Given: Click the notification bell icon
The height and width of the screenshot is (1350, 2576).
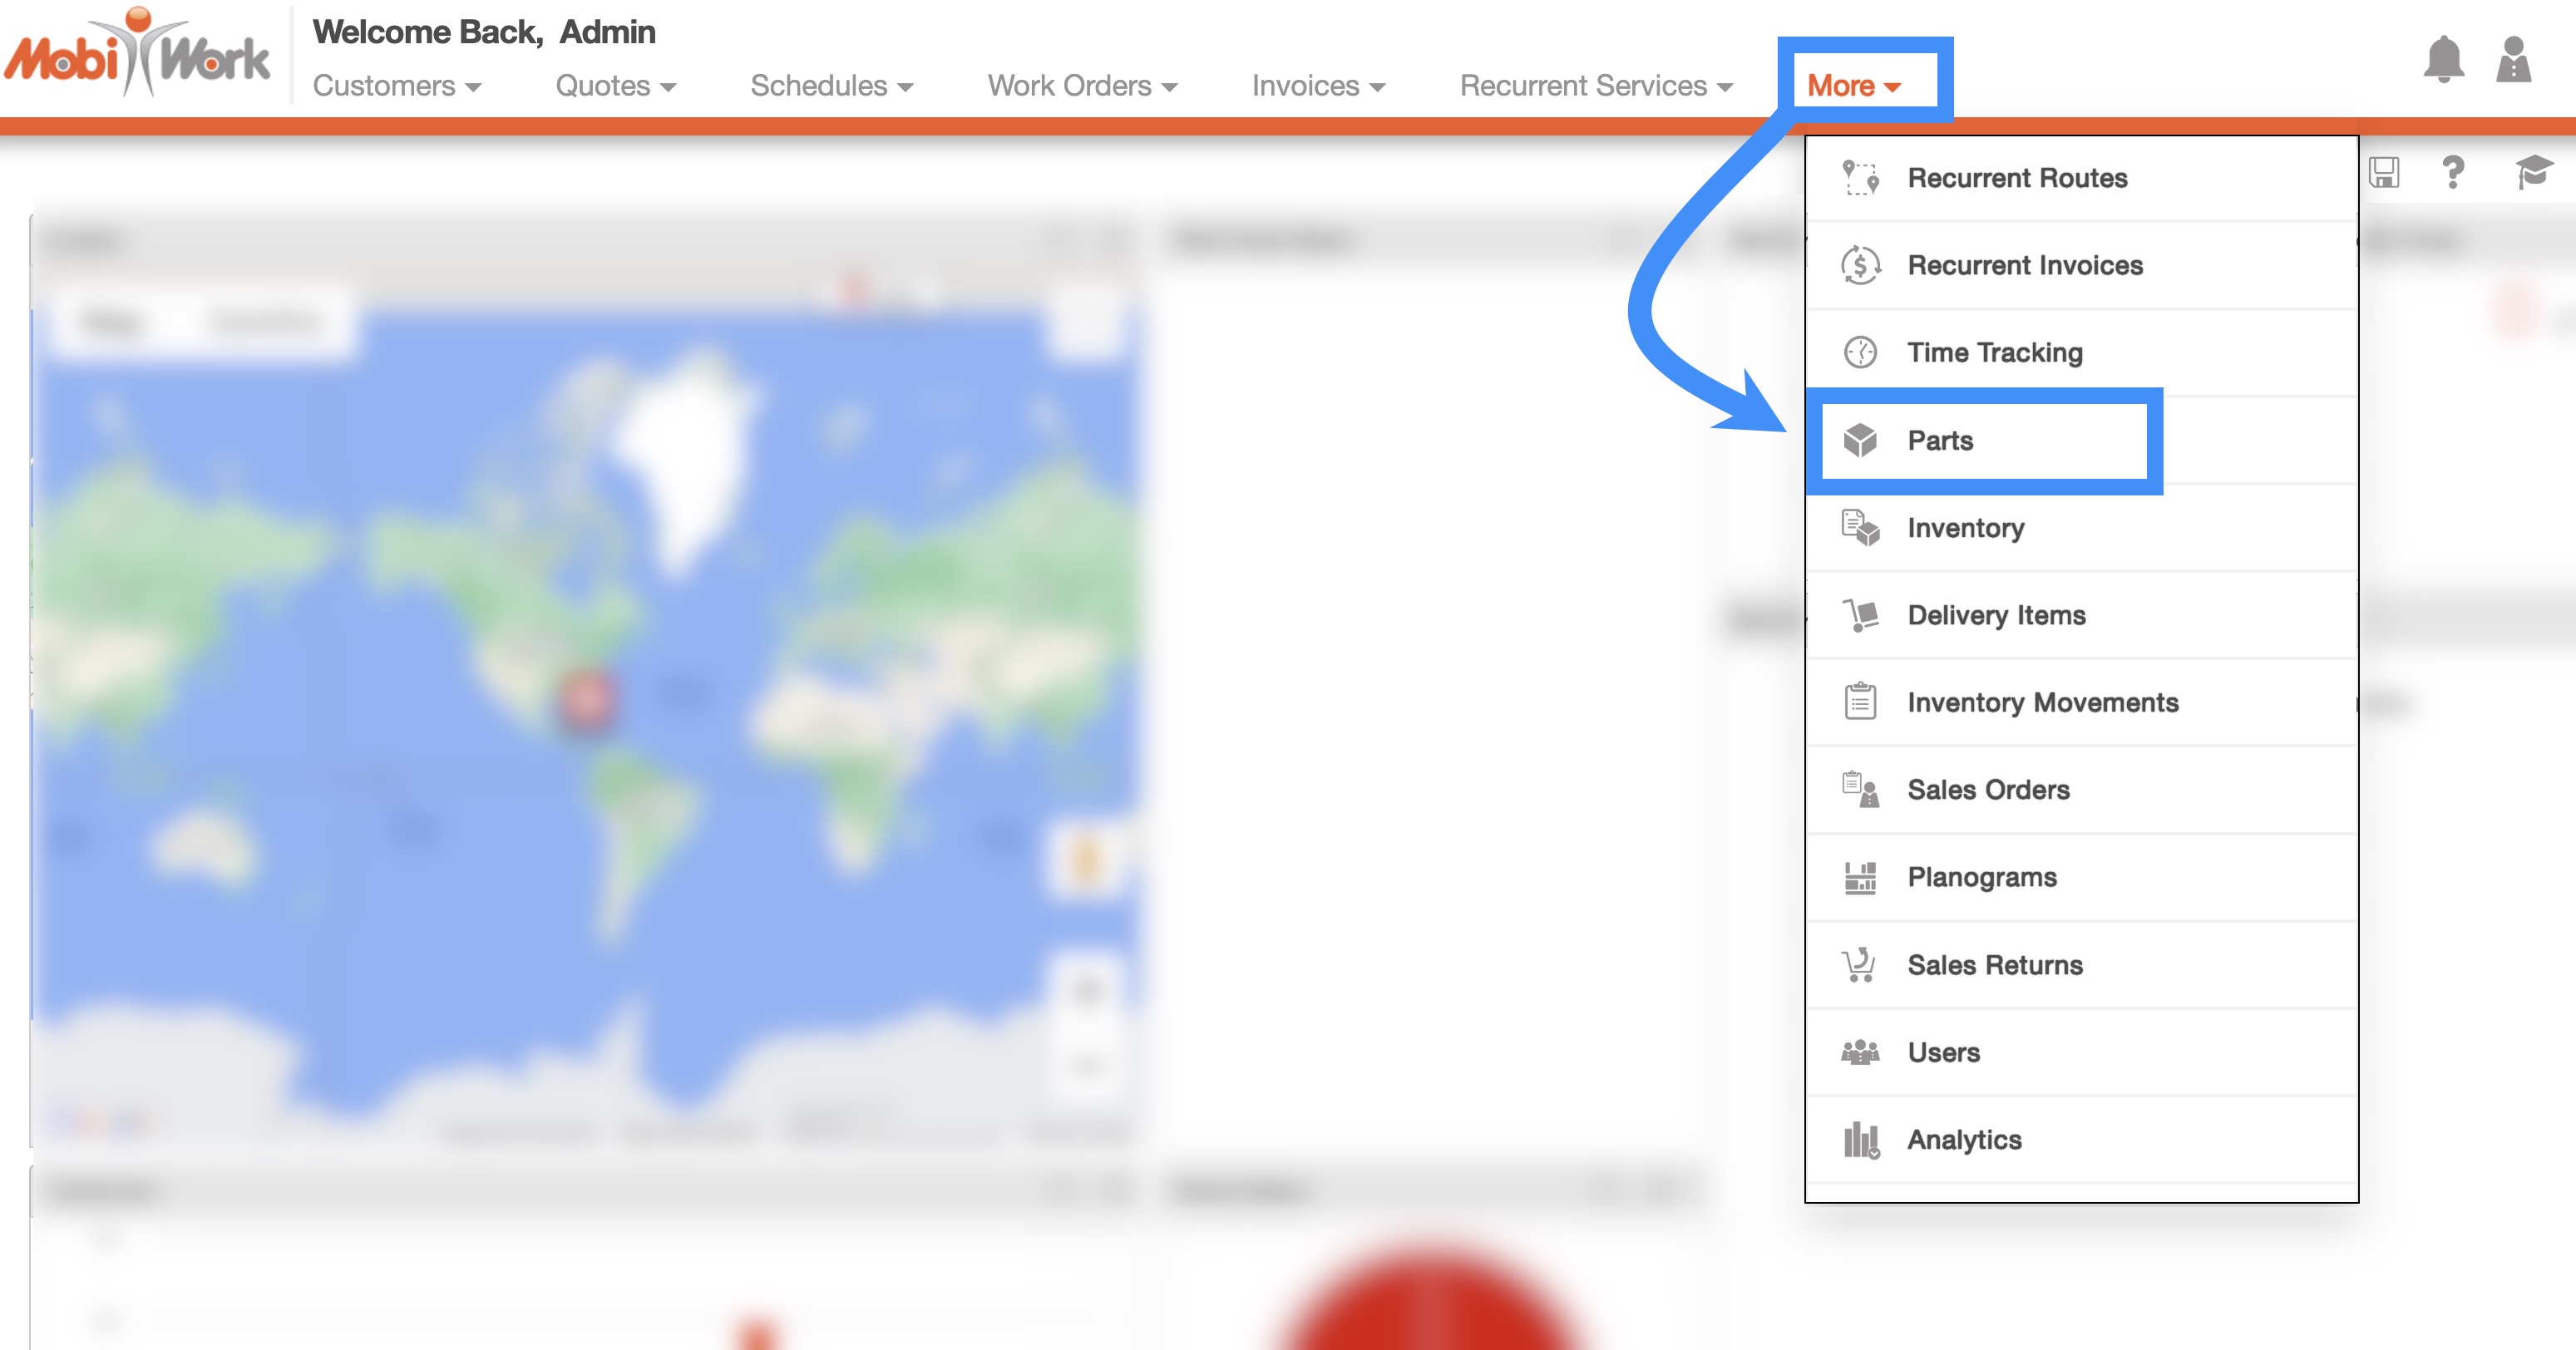Looking at the screenshot, I should [2443, 60].
